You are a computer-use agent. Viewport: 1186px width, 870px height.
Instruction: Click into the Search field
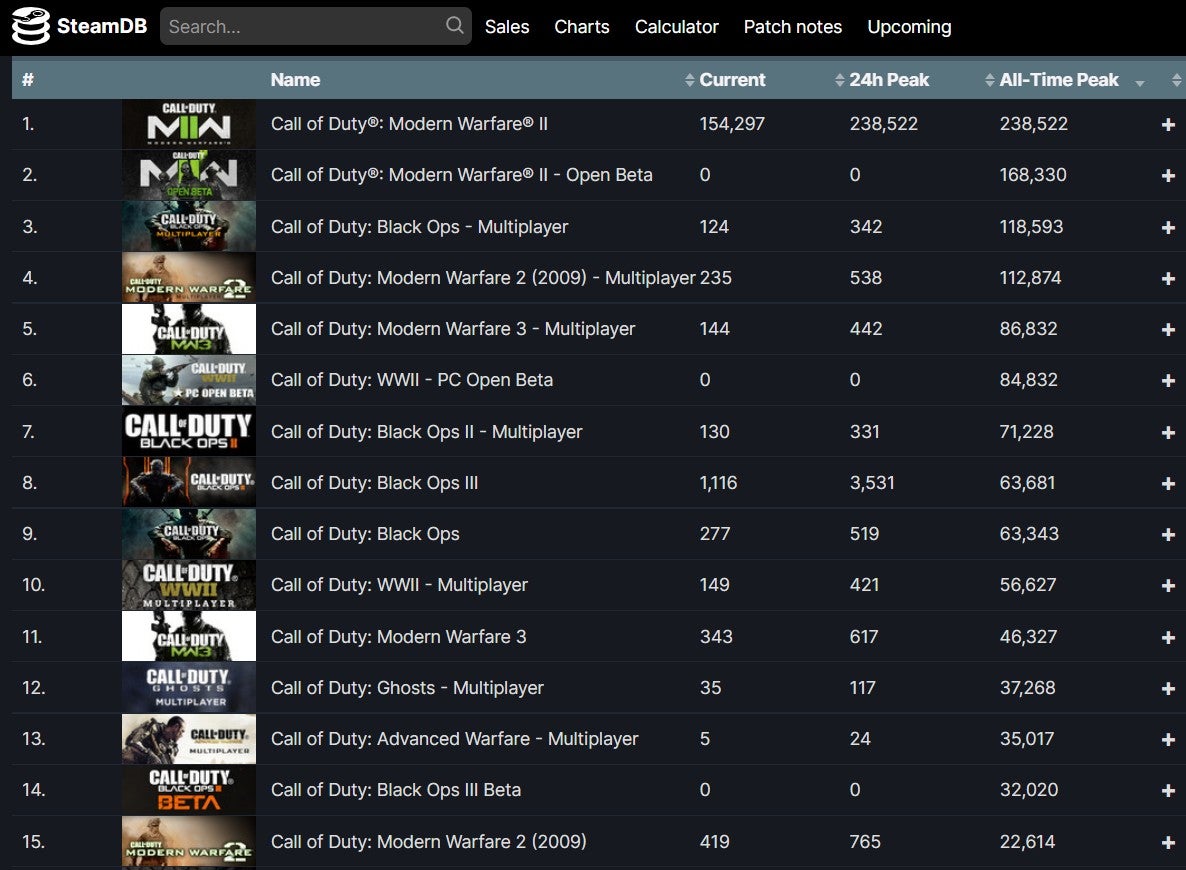click(x=300, y=26)
